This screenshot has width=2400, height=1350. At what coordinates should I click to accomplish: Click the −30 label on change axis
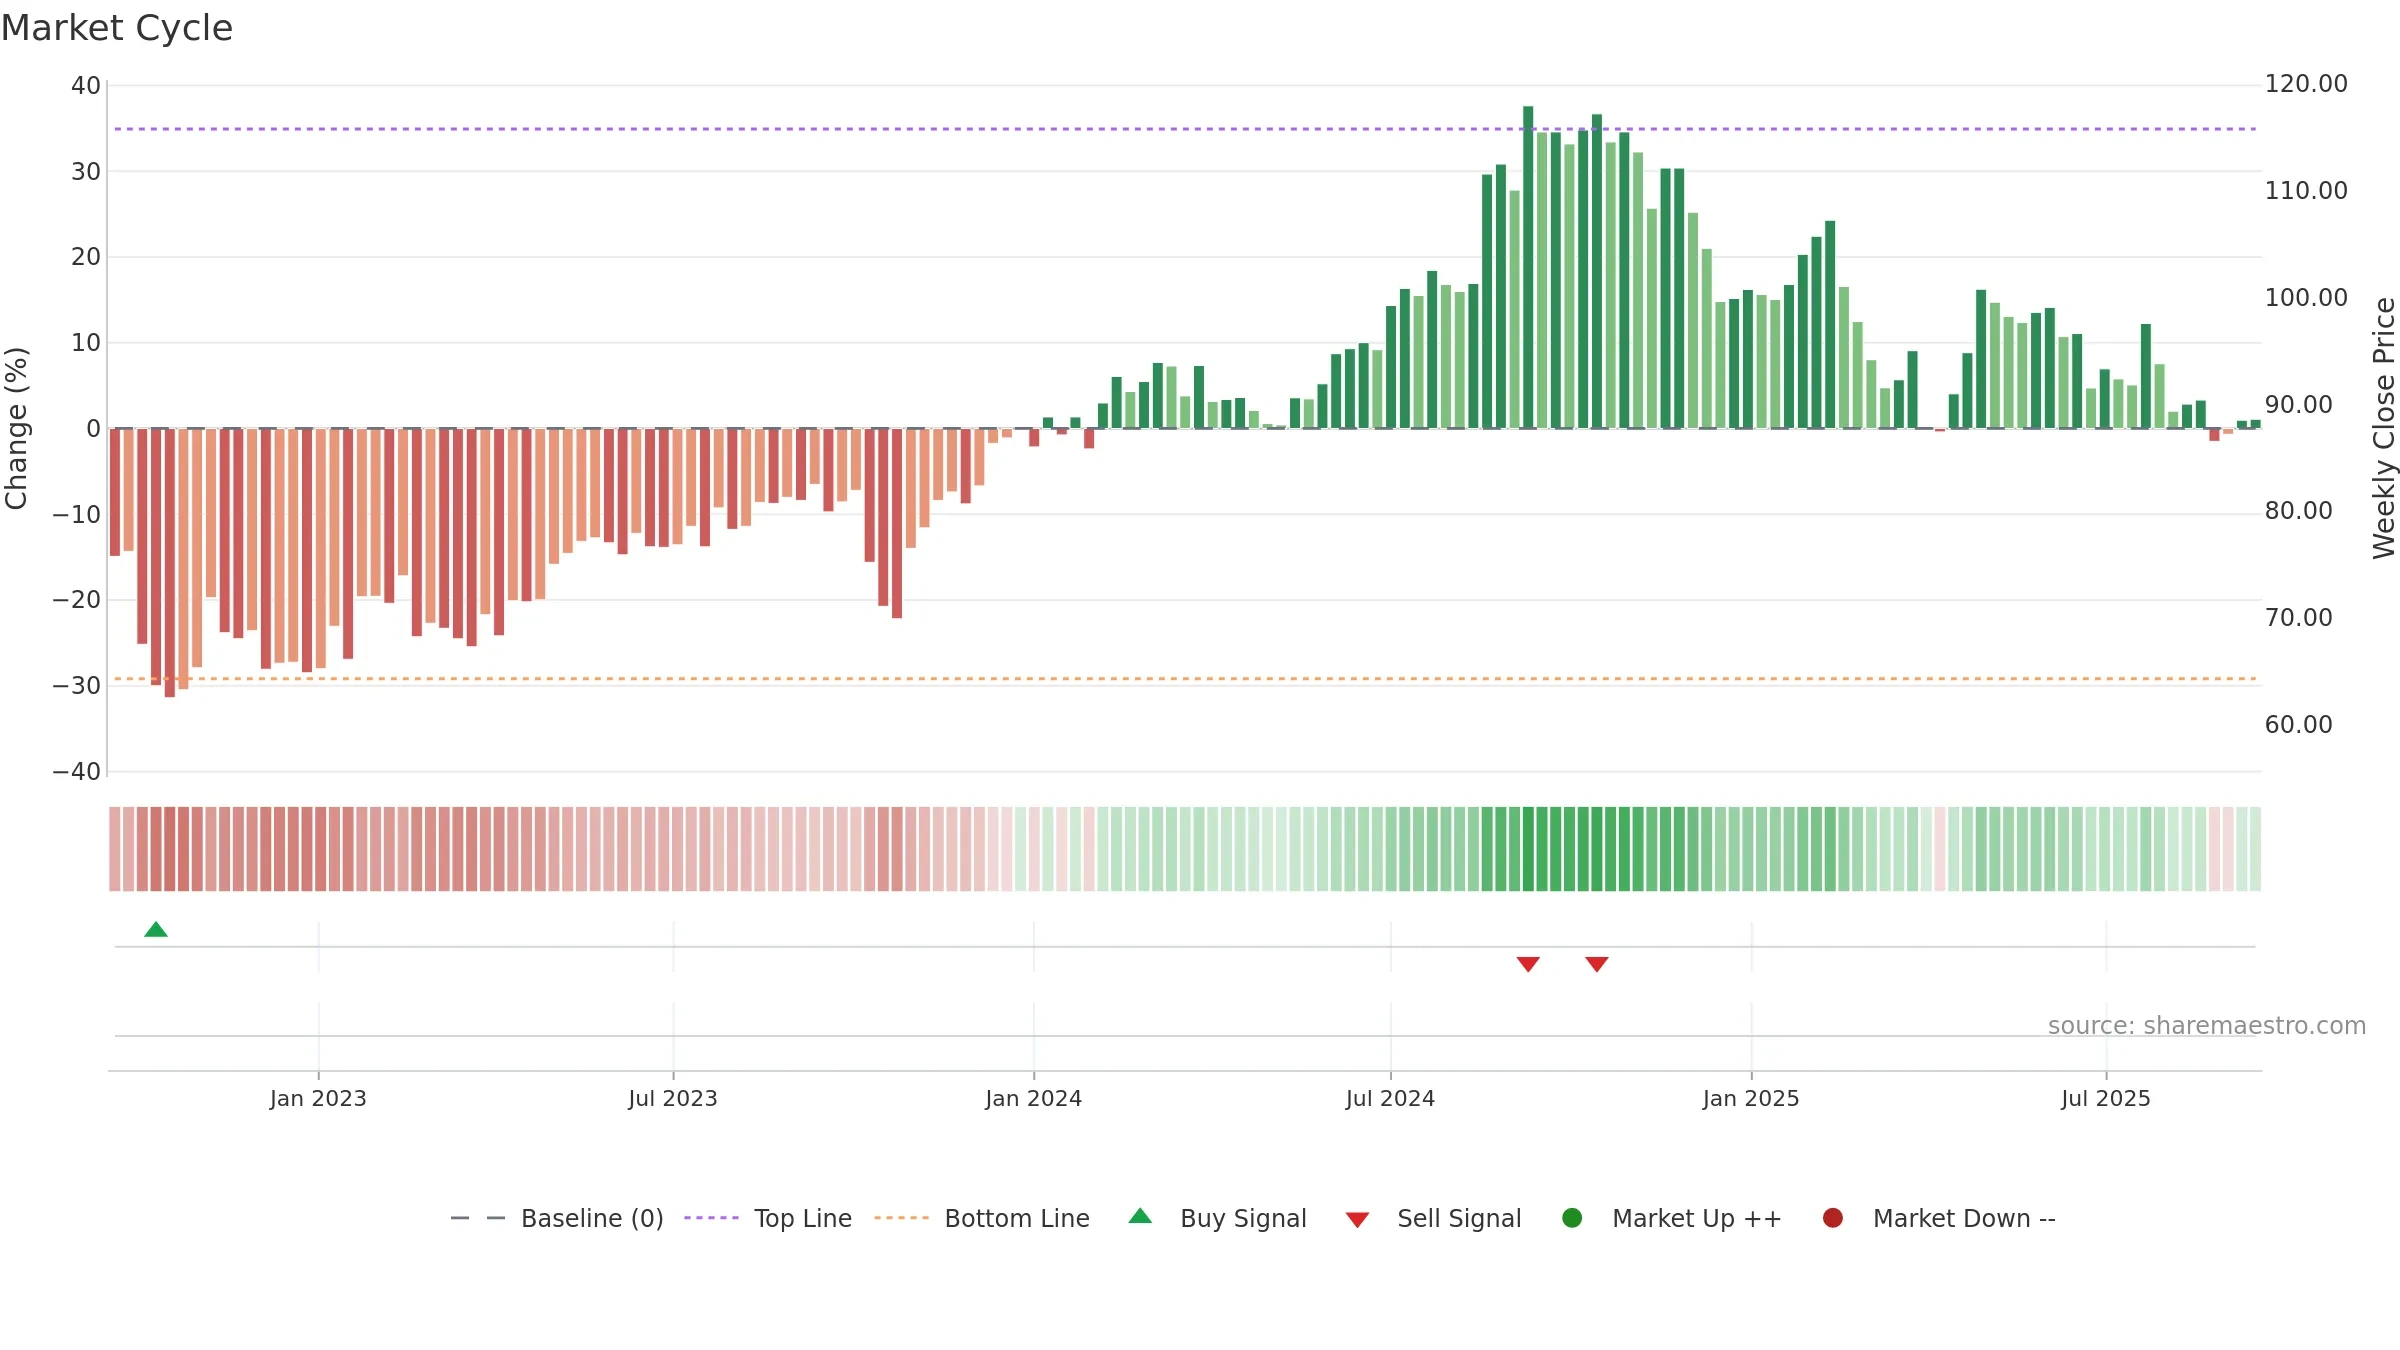pyautogui.click(x=77, y=686)
